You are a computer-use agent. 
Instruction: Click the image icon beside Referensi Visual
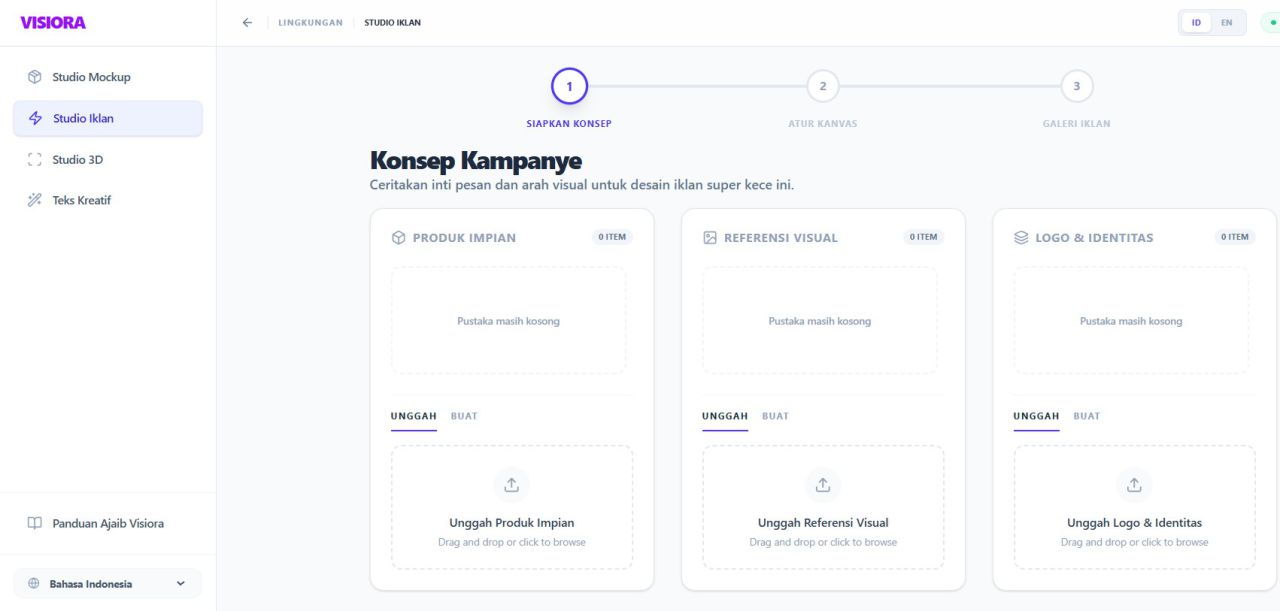click(710, 238)
